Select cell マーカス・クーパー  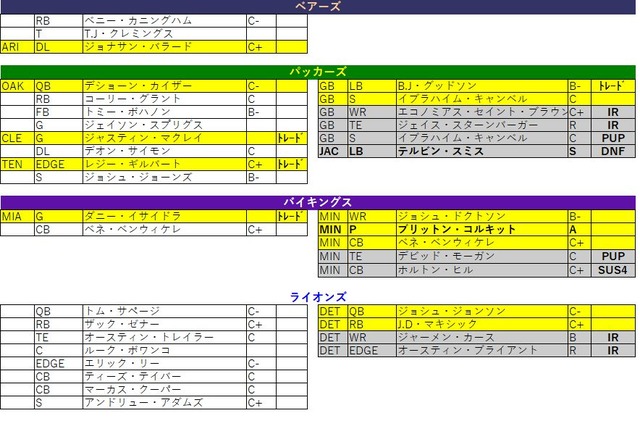(x=164, y=390)
